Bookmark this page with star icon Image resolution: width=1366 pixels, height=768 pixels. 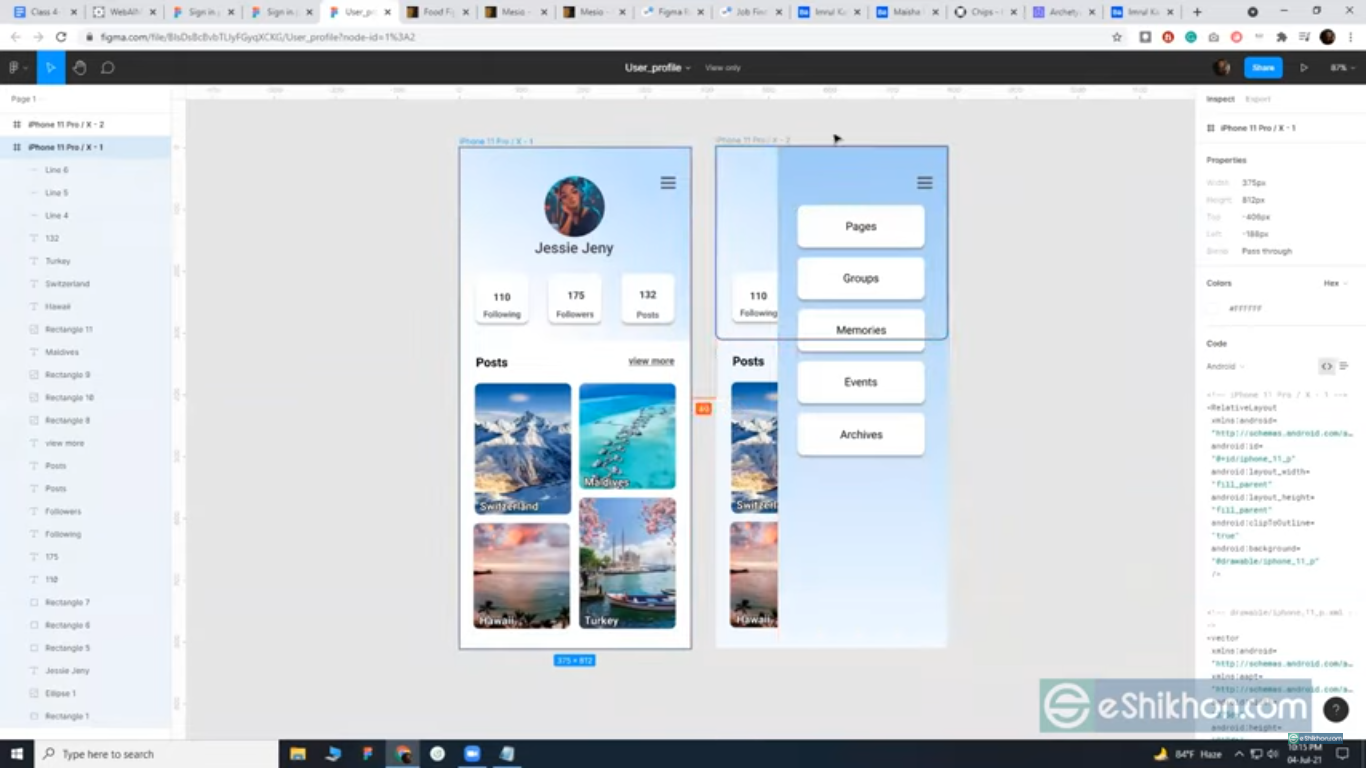1117,37
